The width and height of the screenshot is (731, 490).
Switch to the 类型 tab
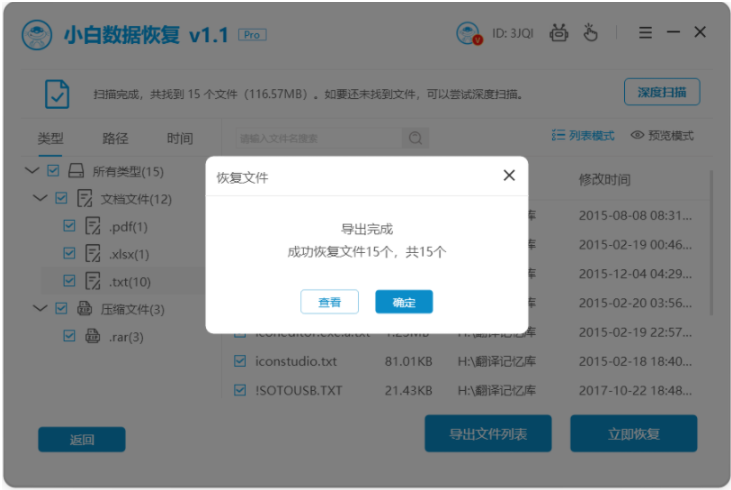tap(50, 138)
